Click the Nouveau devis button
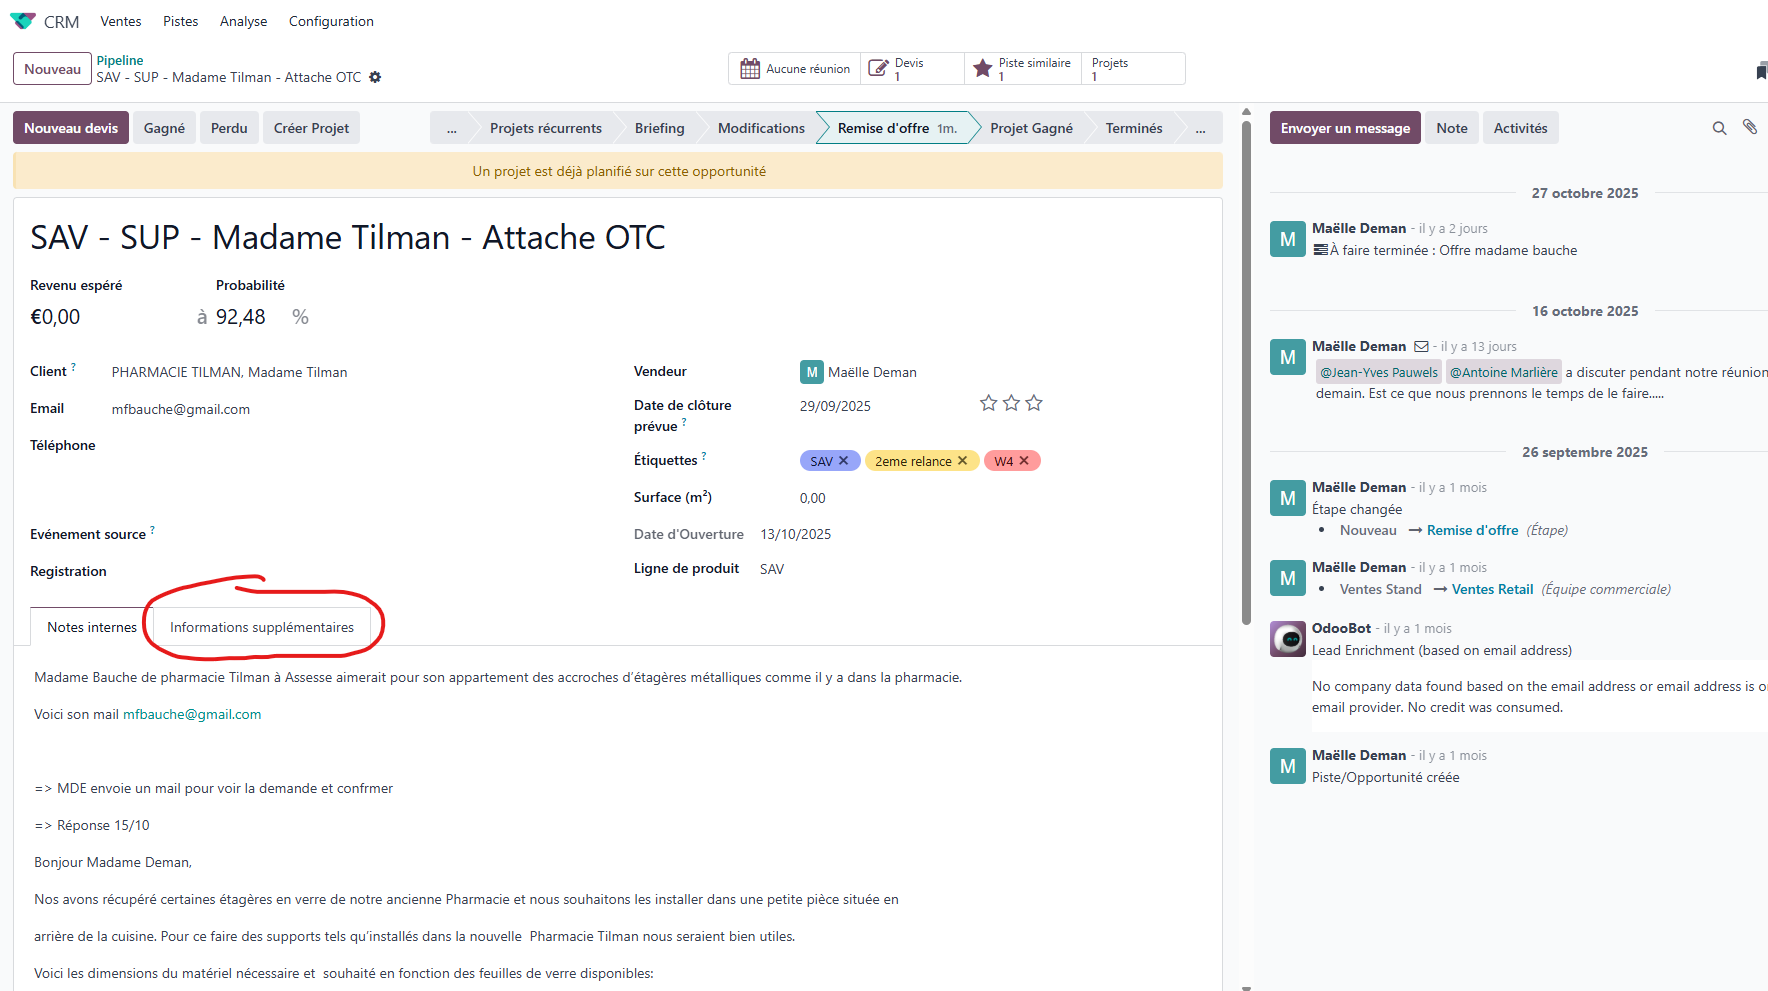This screenshot has width=1768, height=991. pyautogui.click(x=71, y=128)
